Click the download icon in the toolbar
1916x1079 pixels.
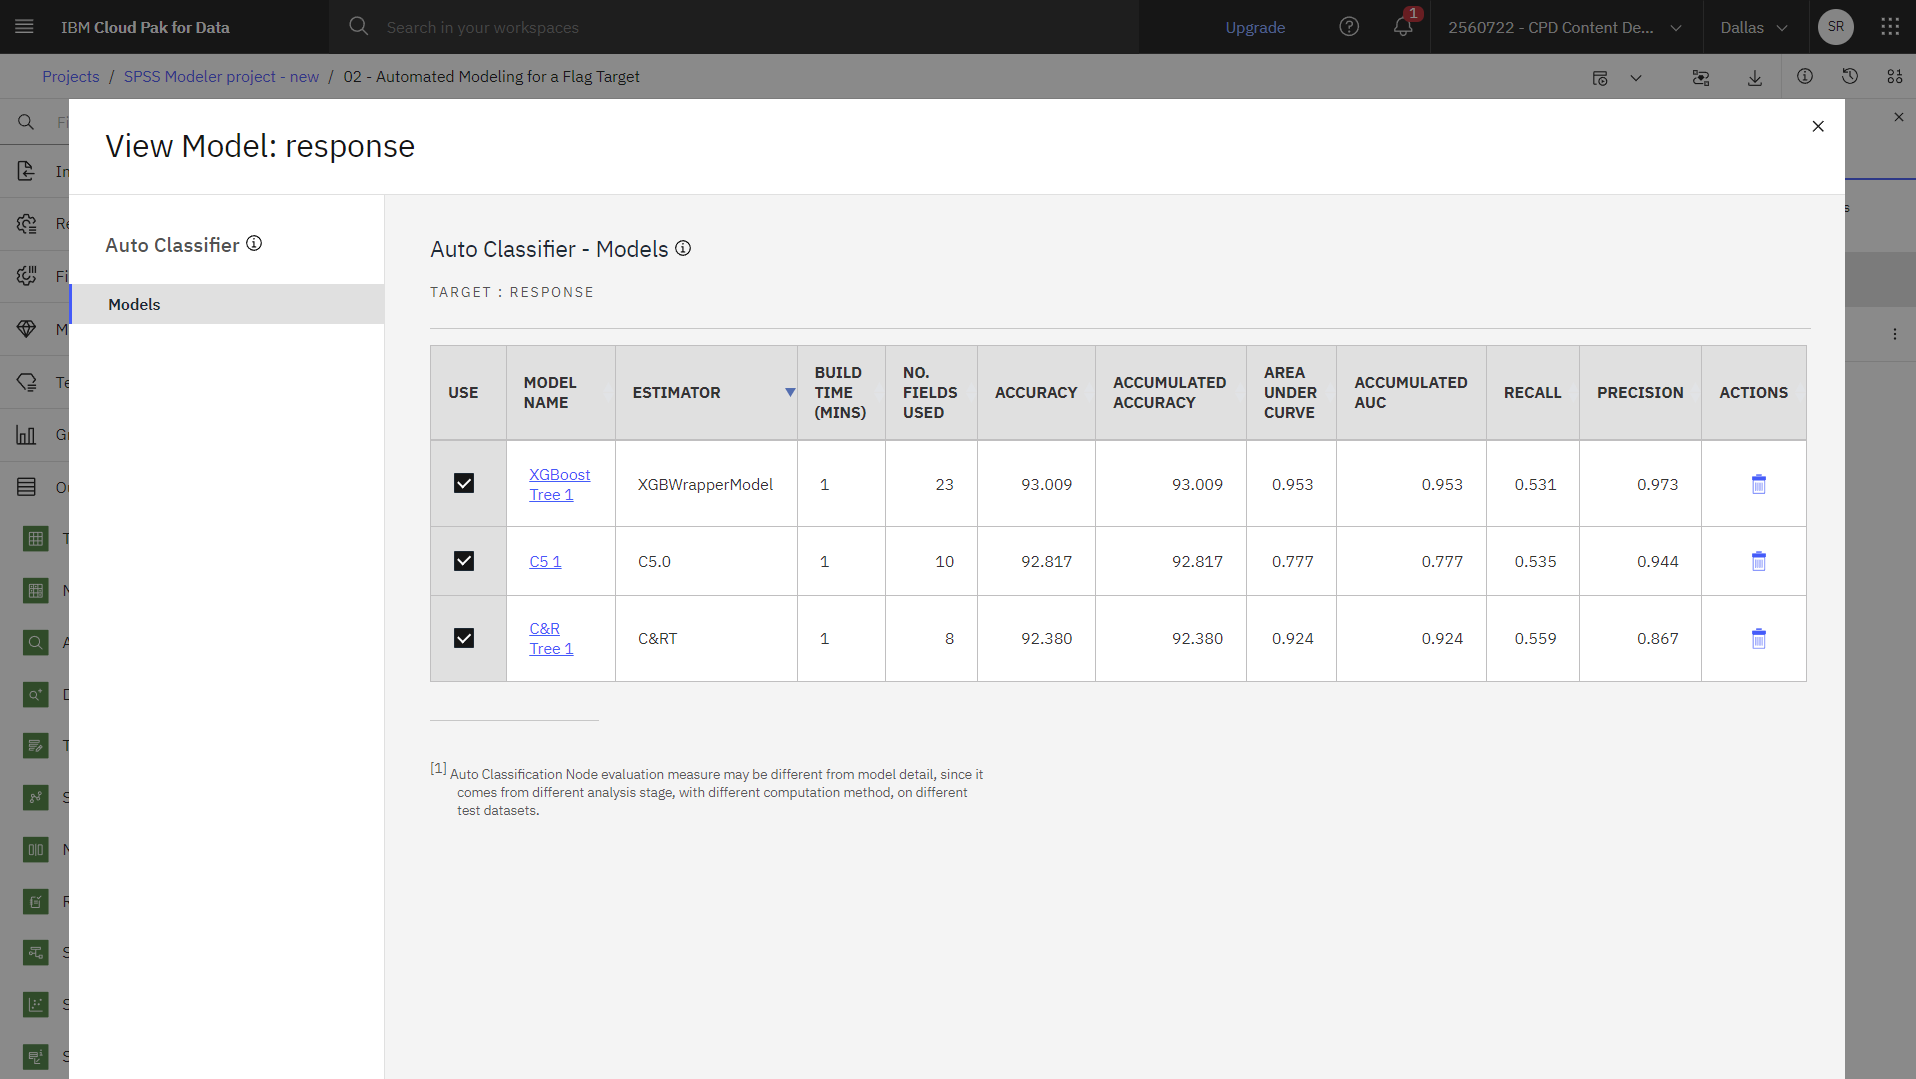click(1755, 78)
